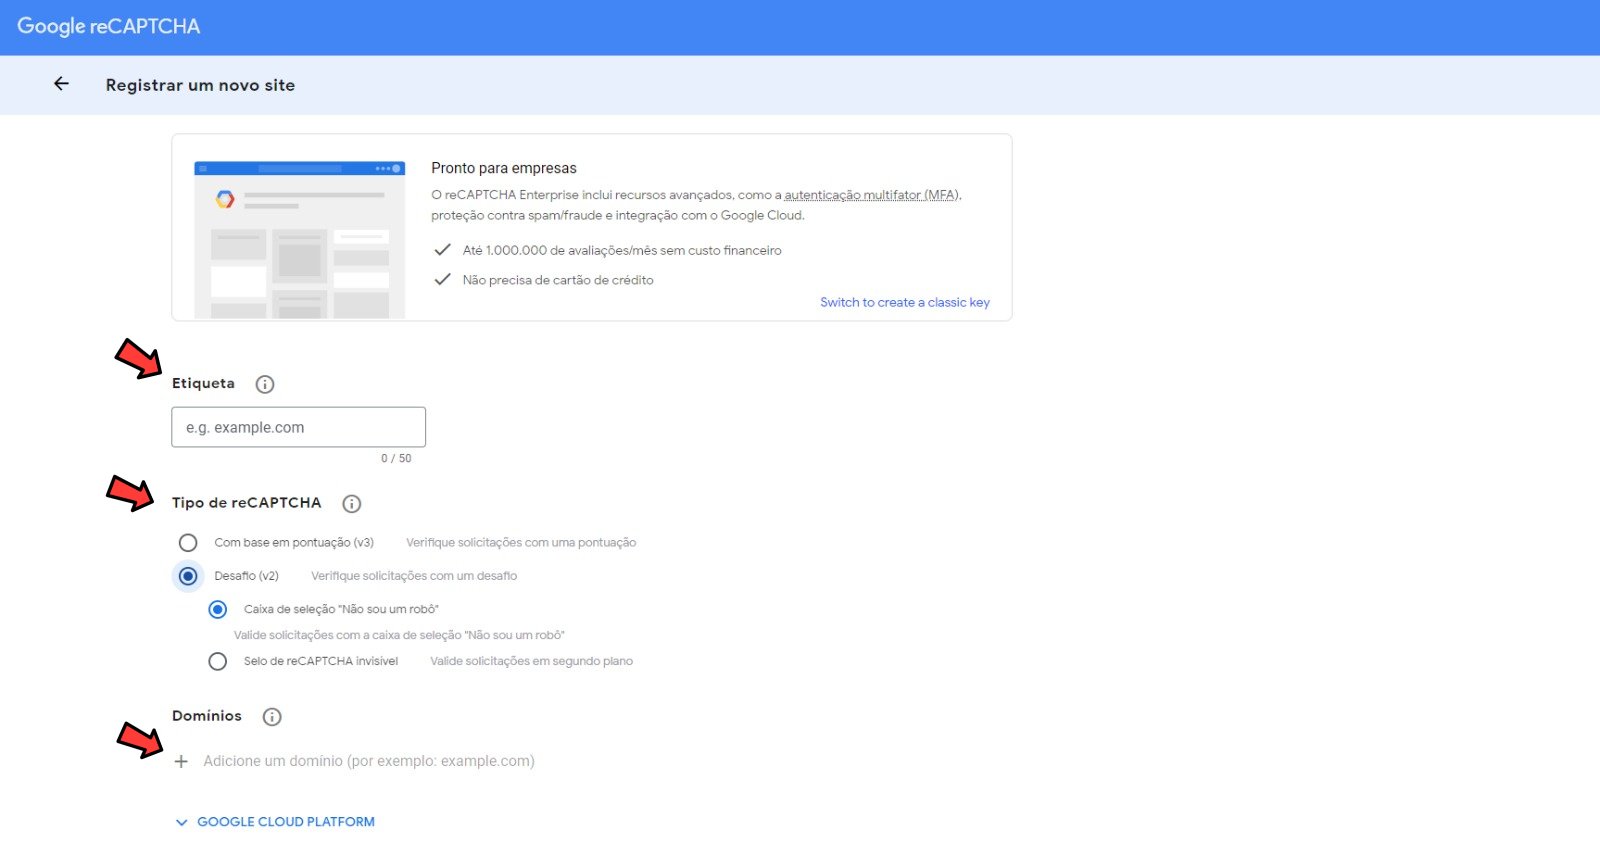
Task: Focus the Etiqueta label input field
Action: [x=299, y=427]
